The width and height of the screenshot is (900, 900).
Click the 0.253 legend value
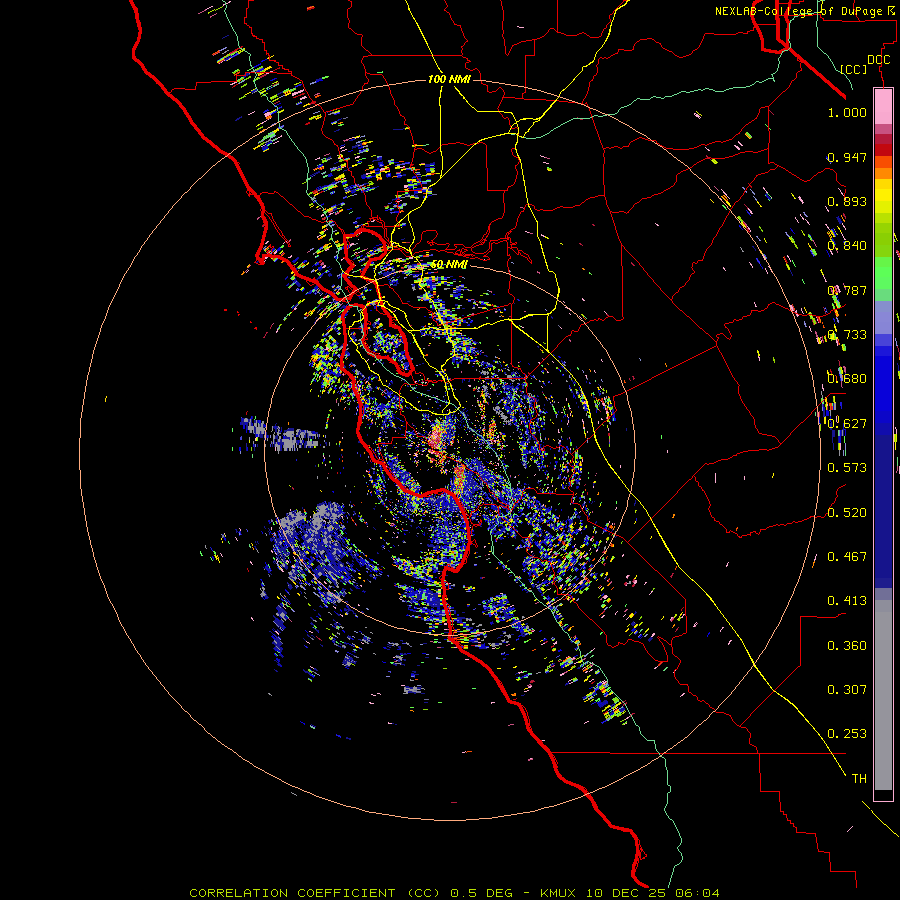tap(847, 734)
